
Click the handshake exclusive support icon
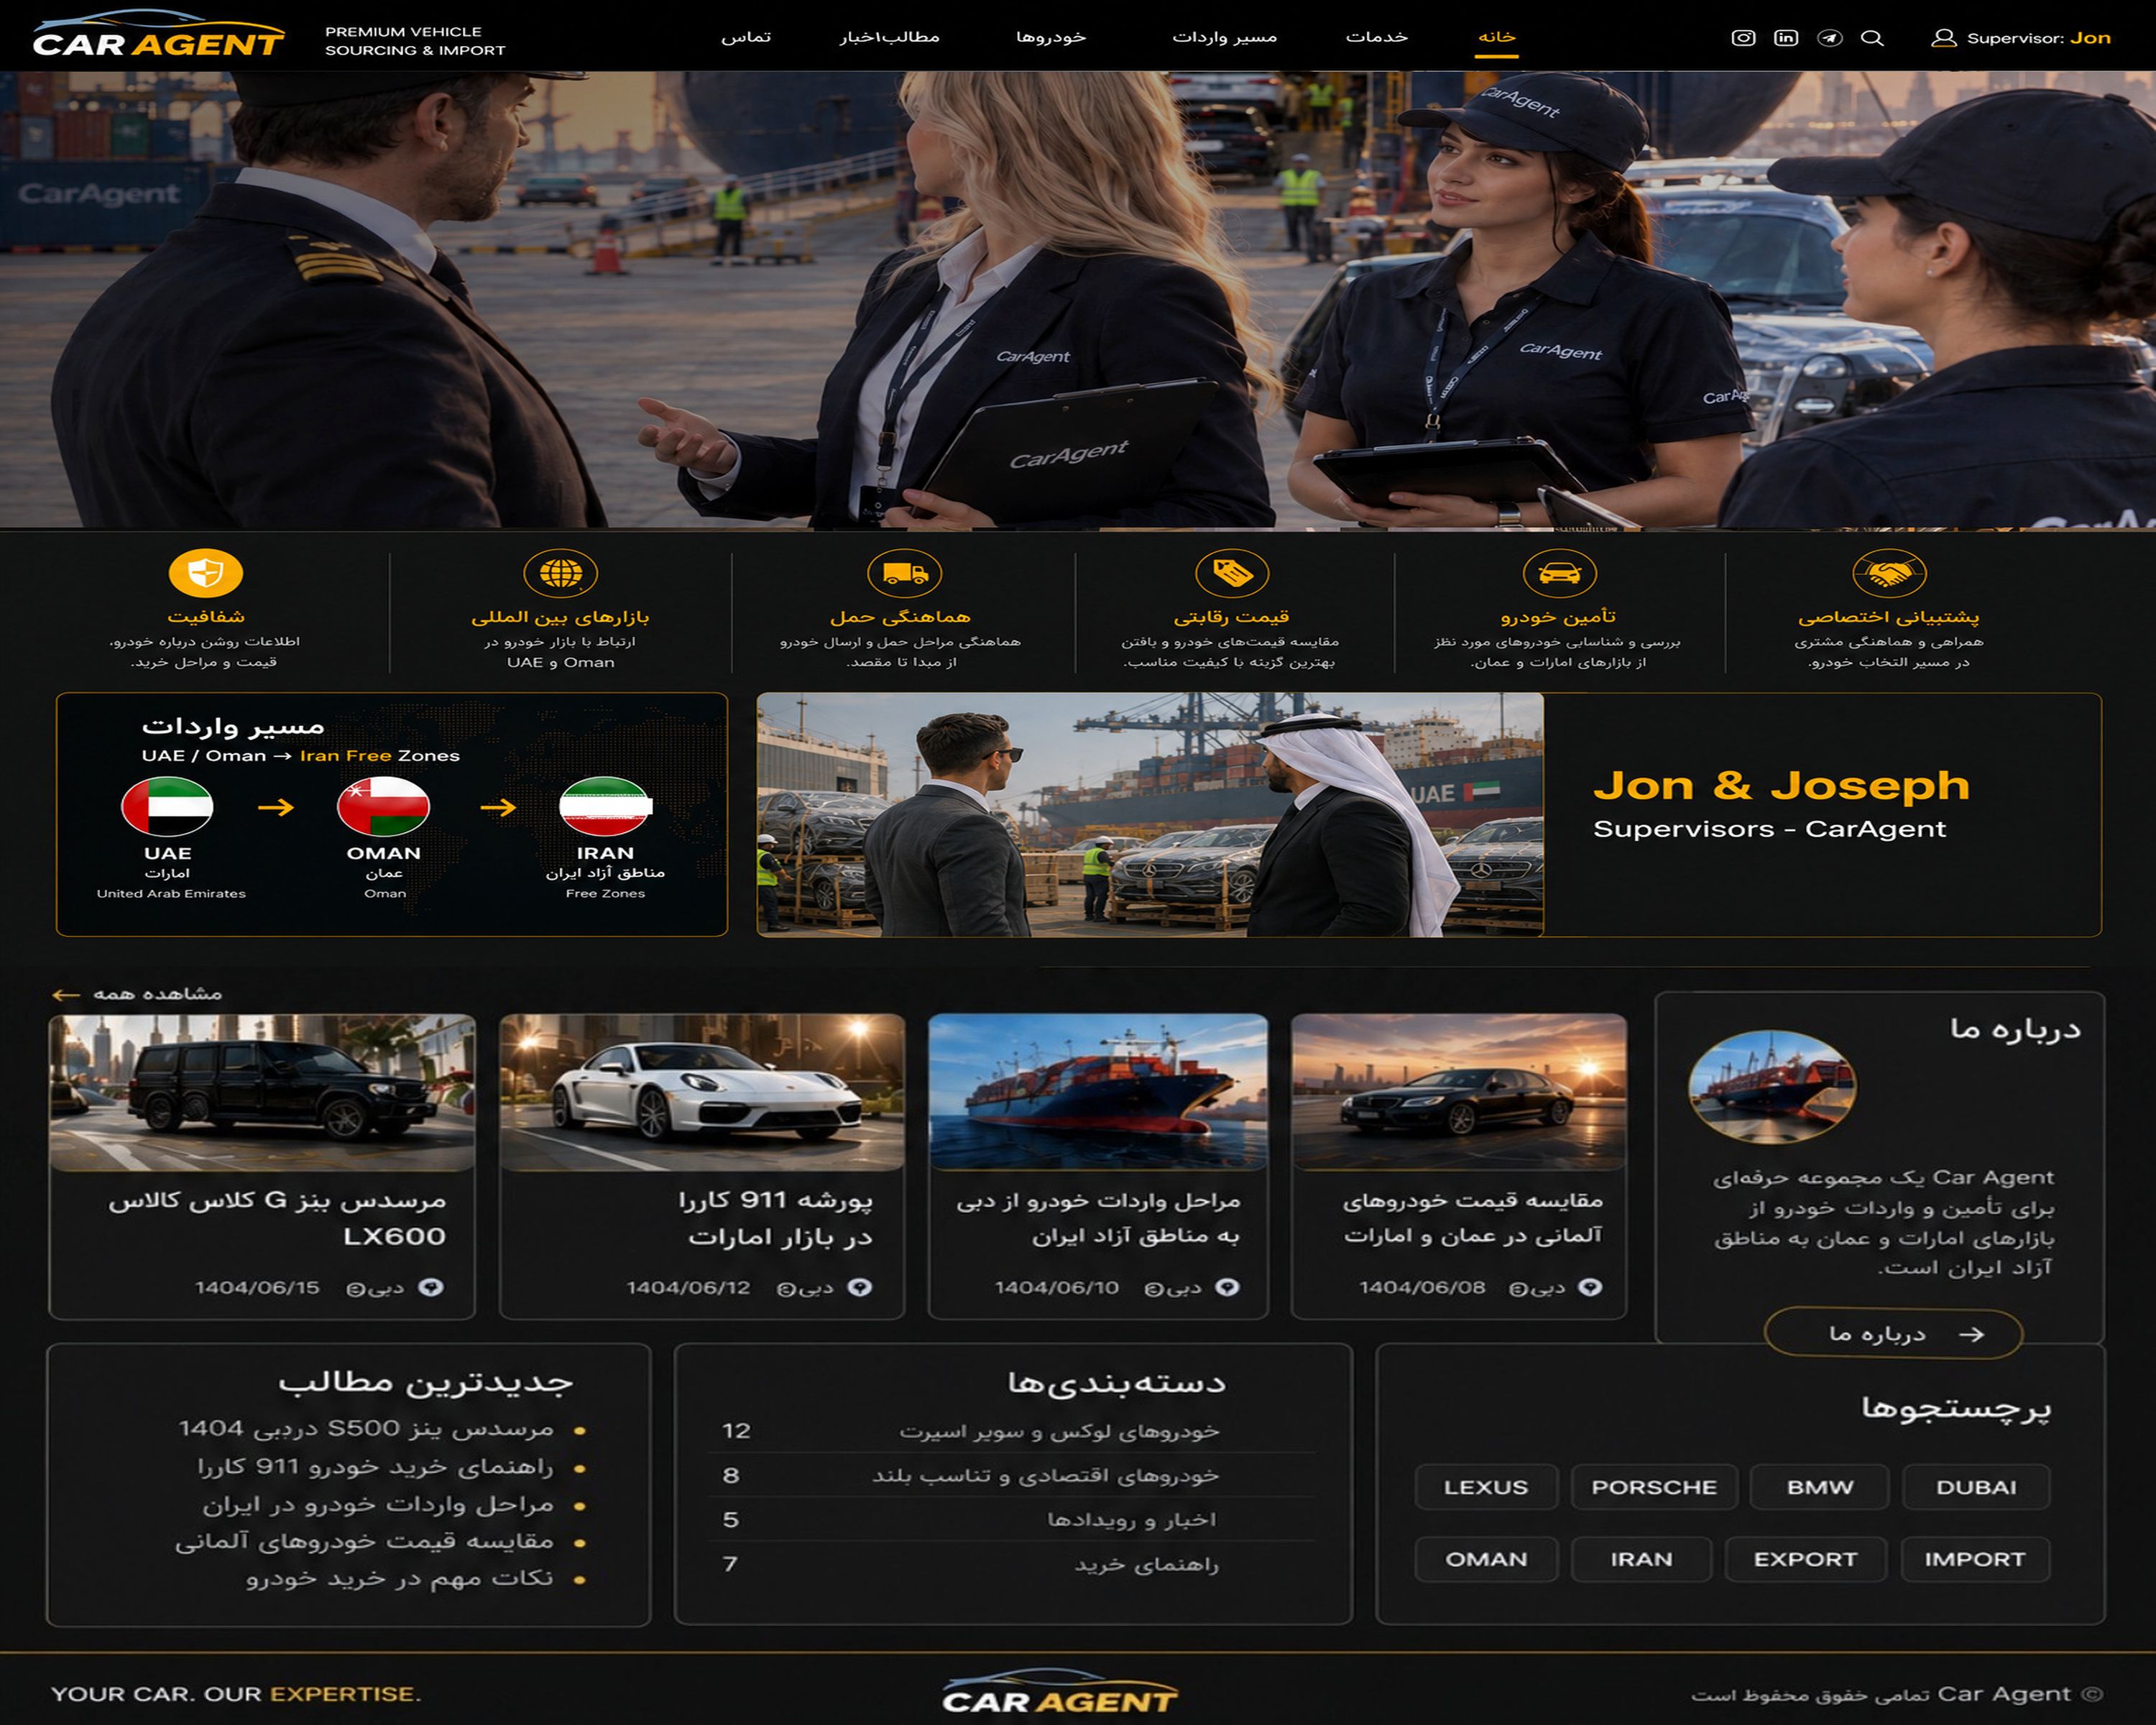1889,574
